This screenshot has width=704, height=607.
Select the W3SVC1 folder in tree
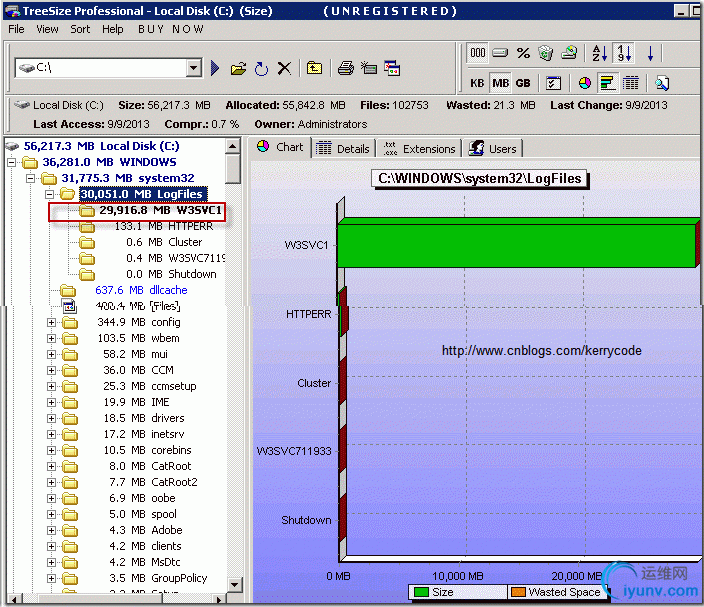tap(160, 211)
